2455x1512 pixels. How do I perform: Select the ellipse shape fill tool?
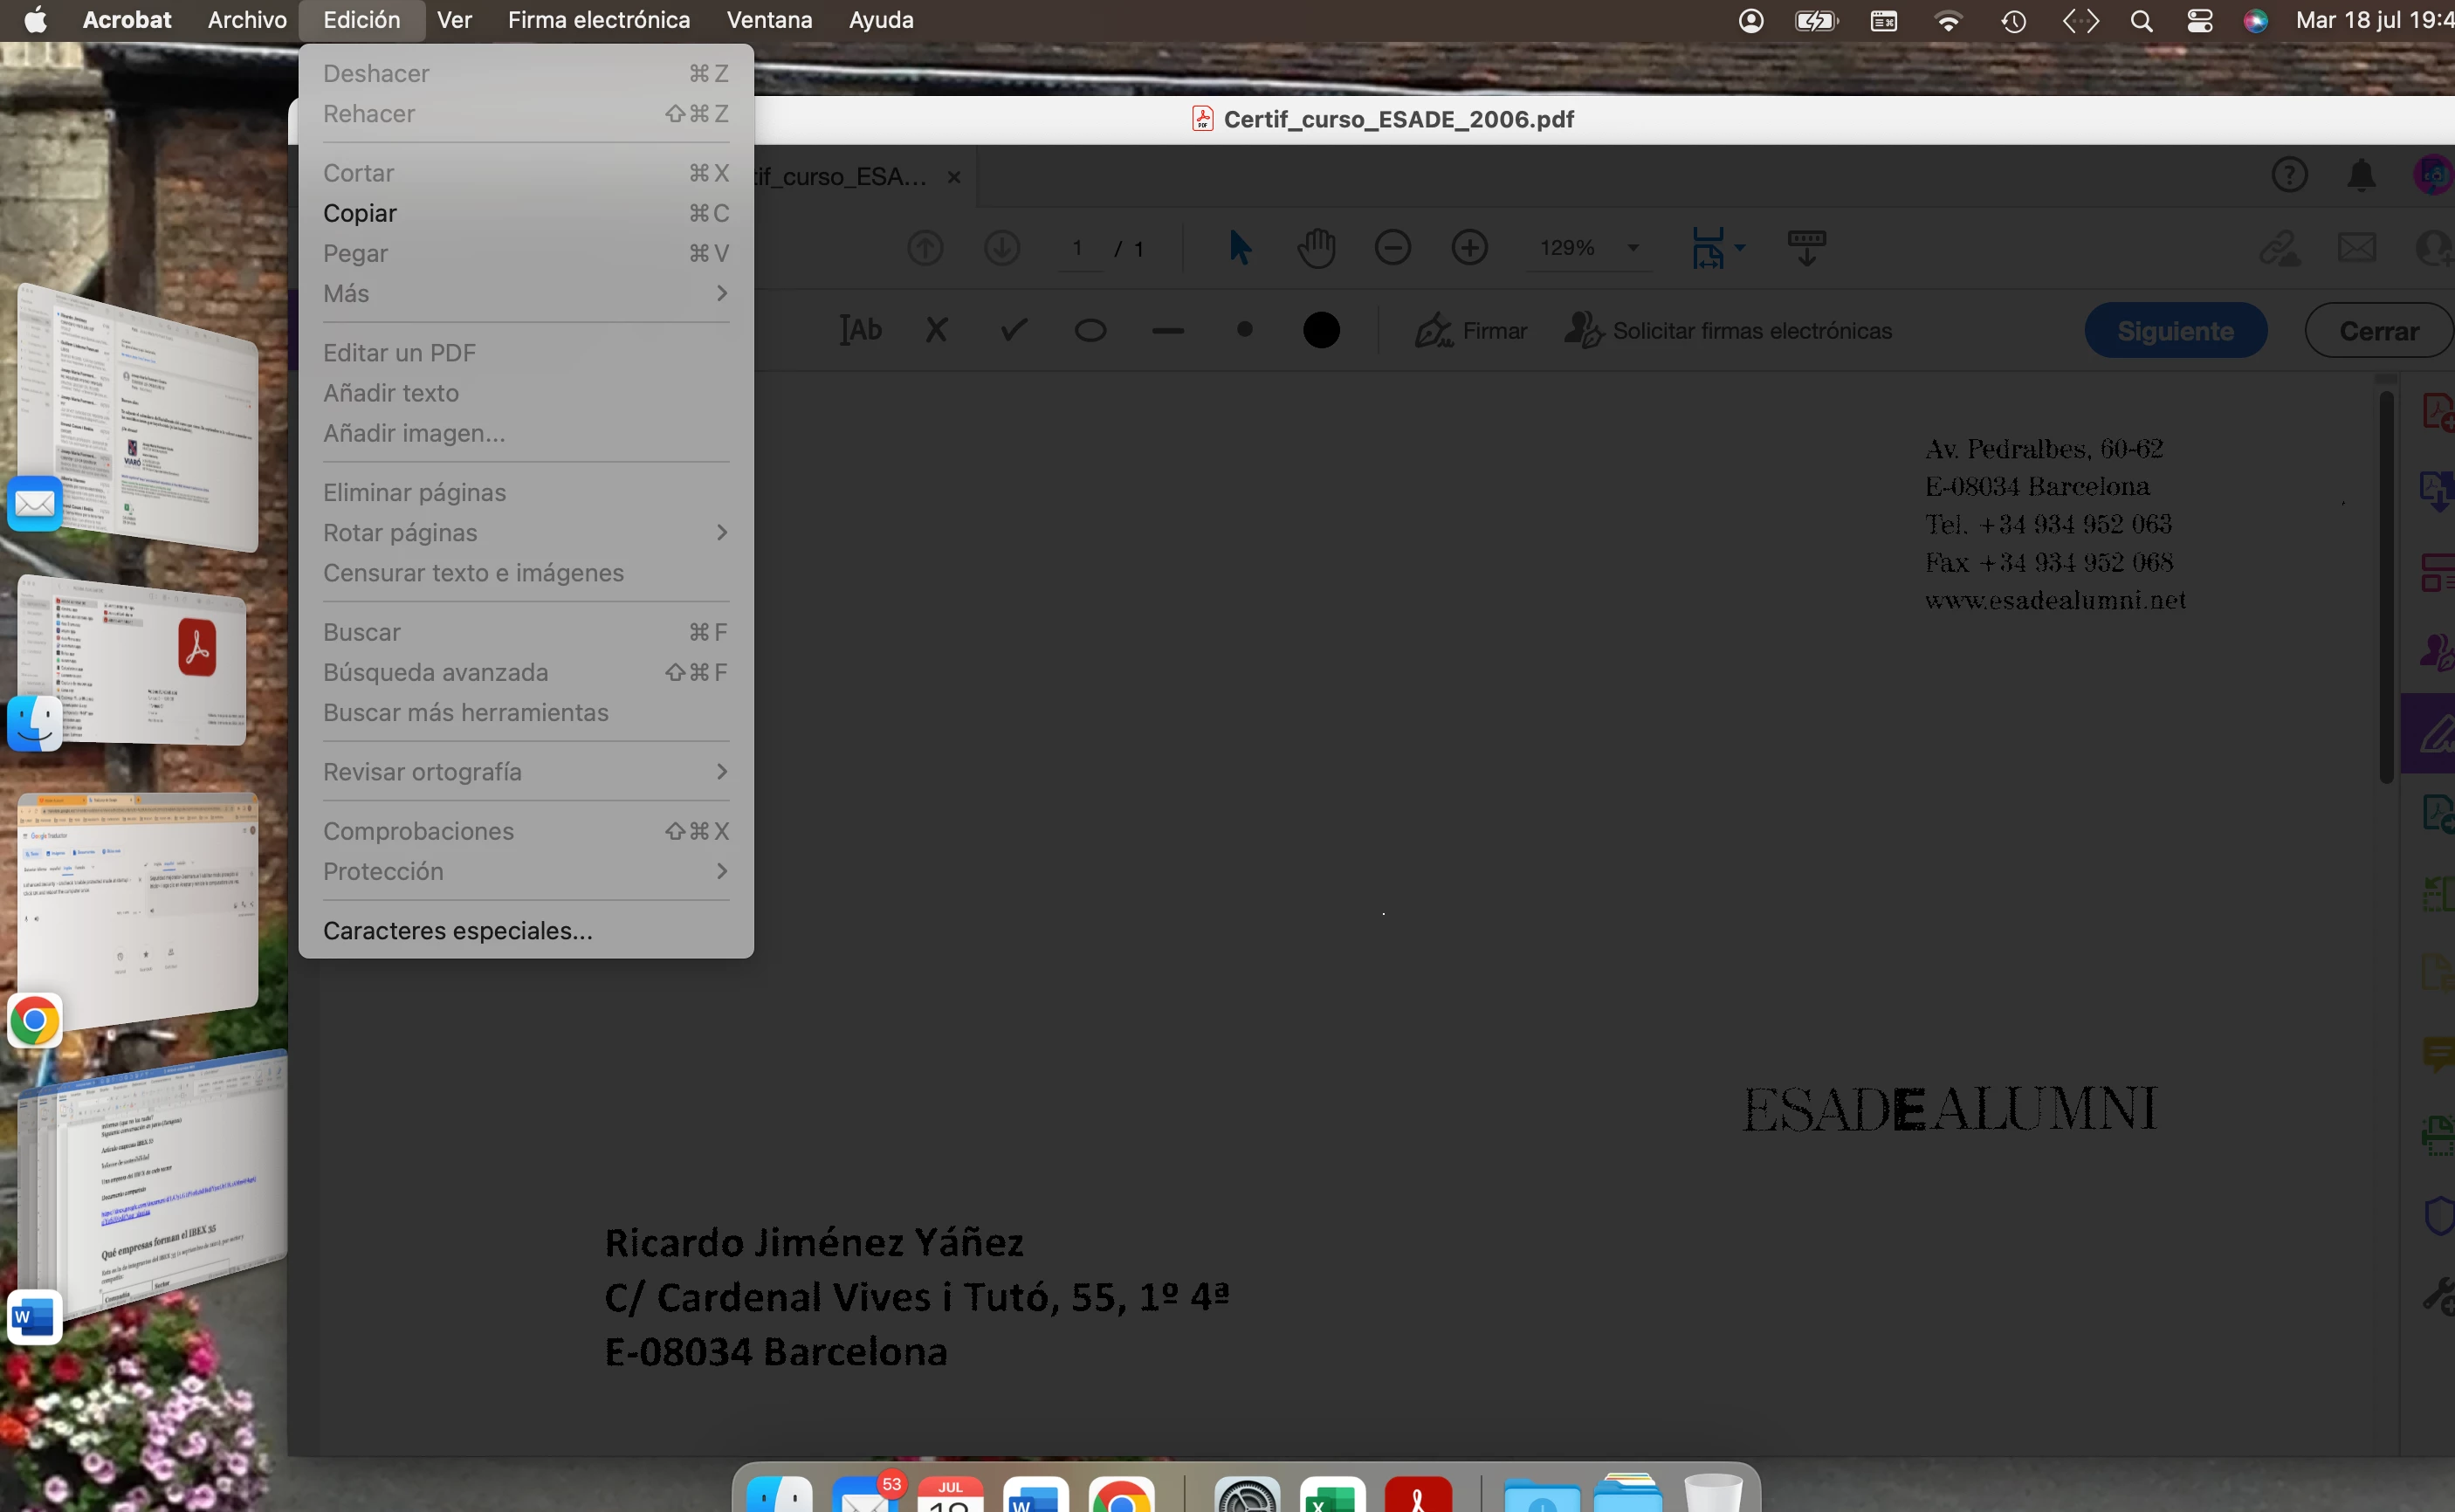(1090, 330)
